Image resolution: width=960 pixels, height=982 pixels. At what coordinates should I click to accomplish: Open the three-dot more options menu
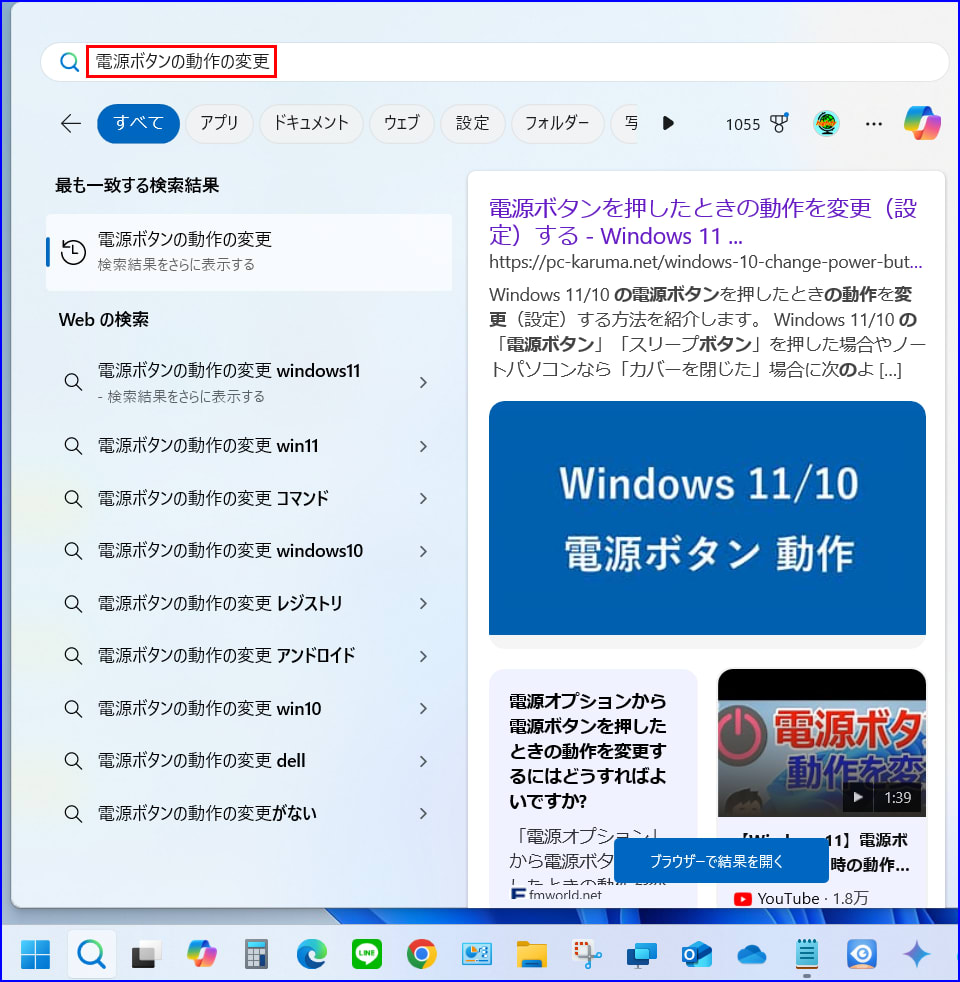(874, 124)
